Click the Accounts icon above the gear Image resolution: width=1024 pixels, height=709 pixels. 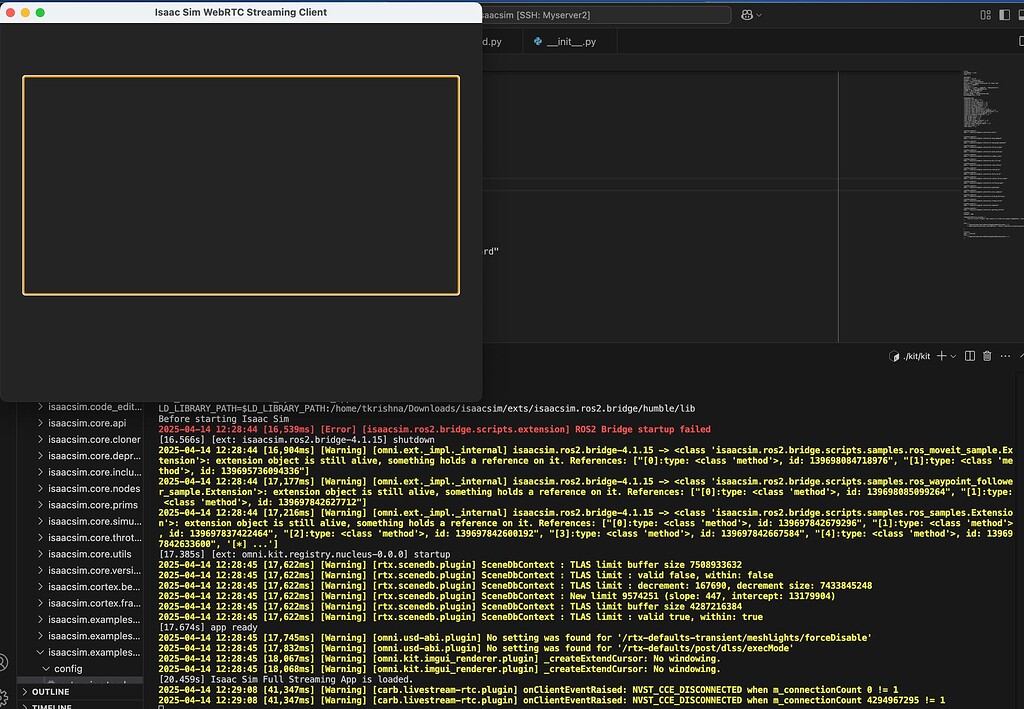coord(5,663)
